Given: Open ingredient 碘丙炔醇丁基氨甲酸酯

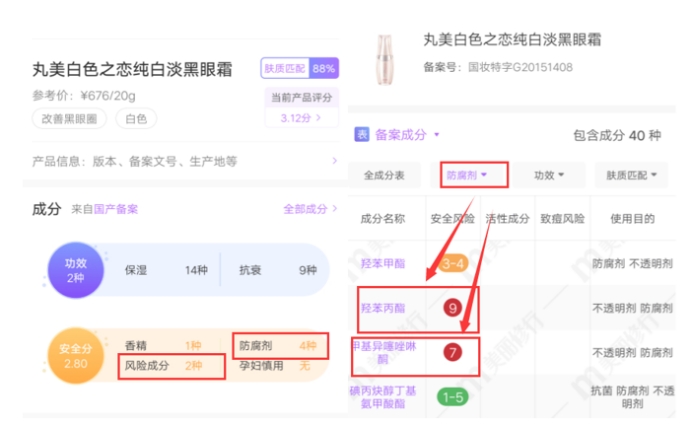Looking at the screenshot, I should [x=383, y=397].
